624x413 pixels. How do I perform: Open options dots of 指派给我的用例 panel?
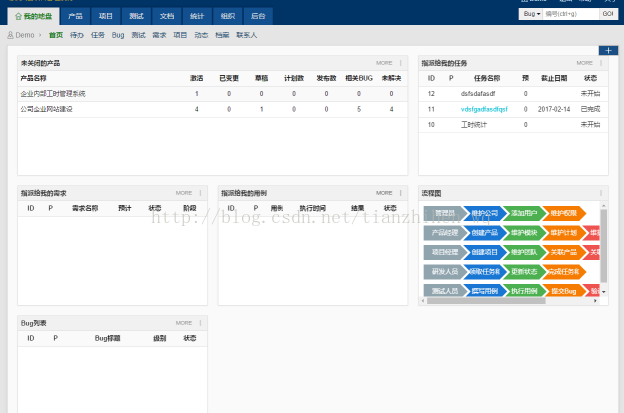pyautogui.click(x=401, y=193)
